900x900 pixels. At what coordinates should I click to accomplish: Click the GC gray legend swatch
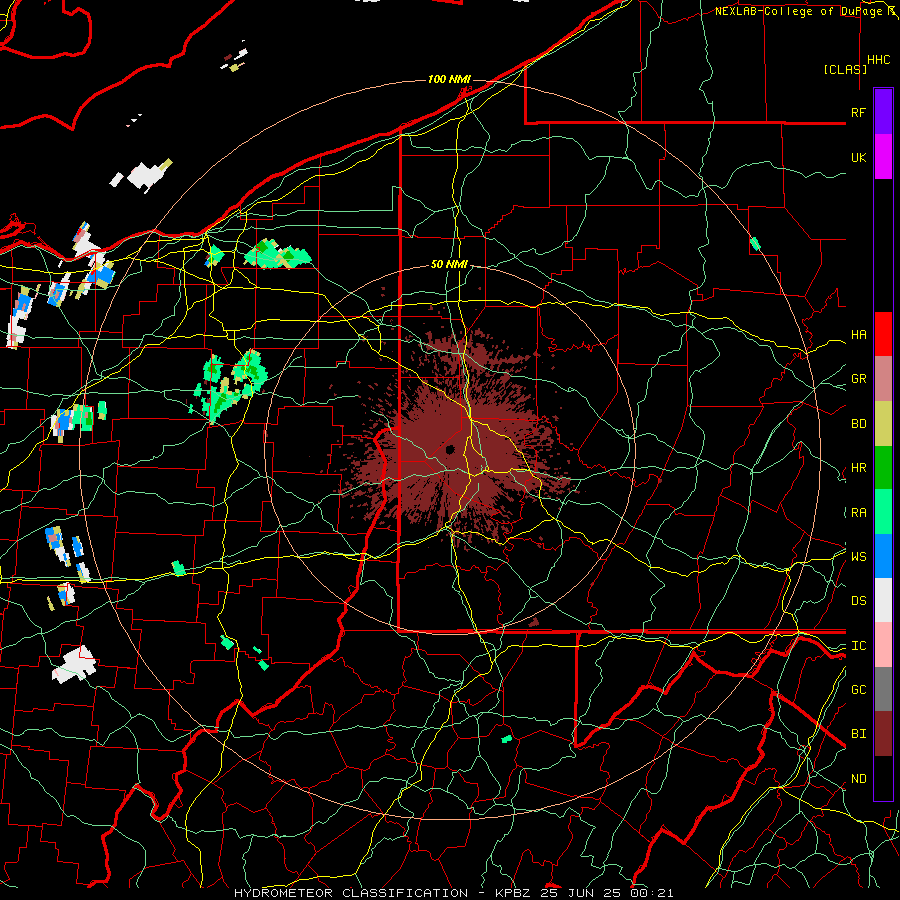883,689
